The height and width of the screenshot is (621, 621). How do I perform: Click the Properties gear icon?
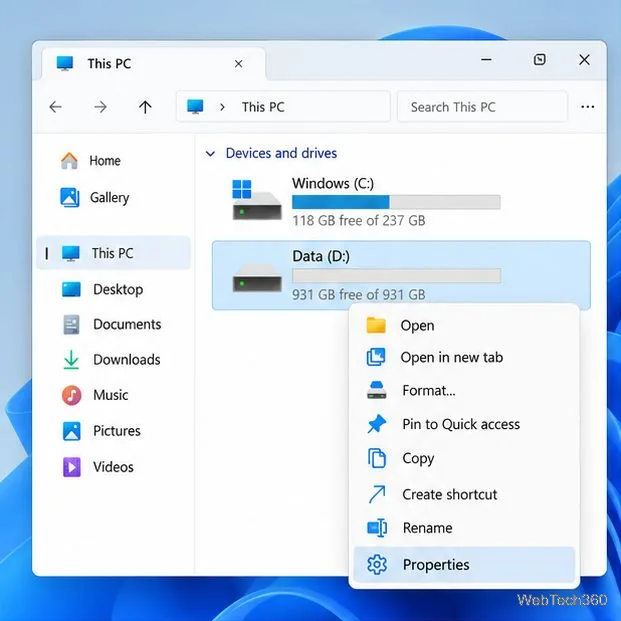pos(377,565)
